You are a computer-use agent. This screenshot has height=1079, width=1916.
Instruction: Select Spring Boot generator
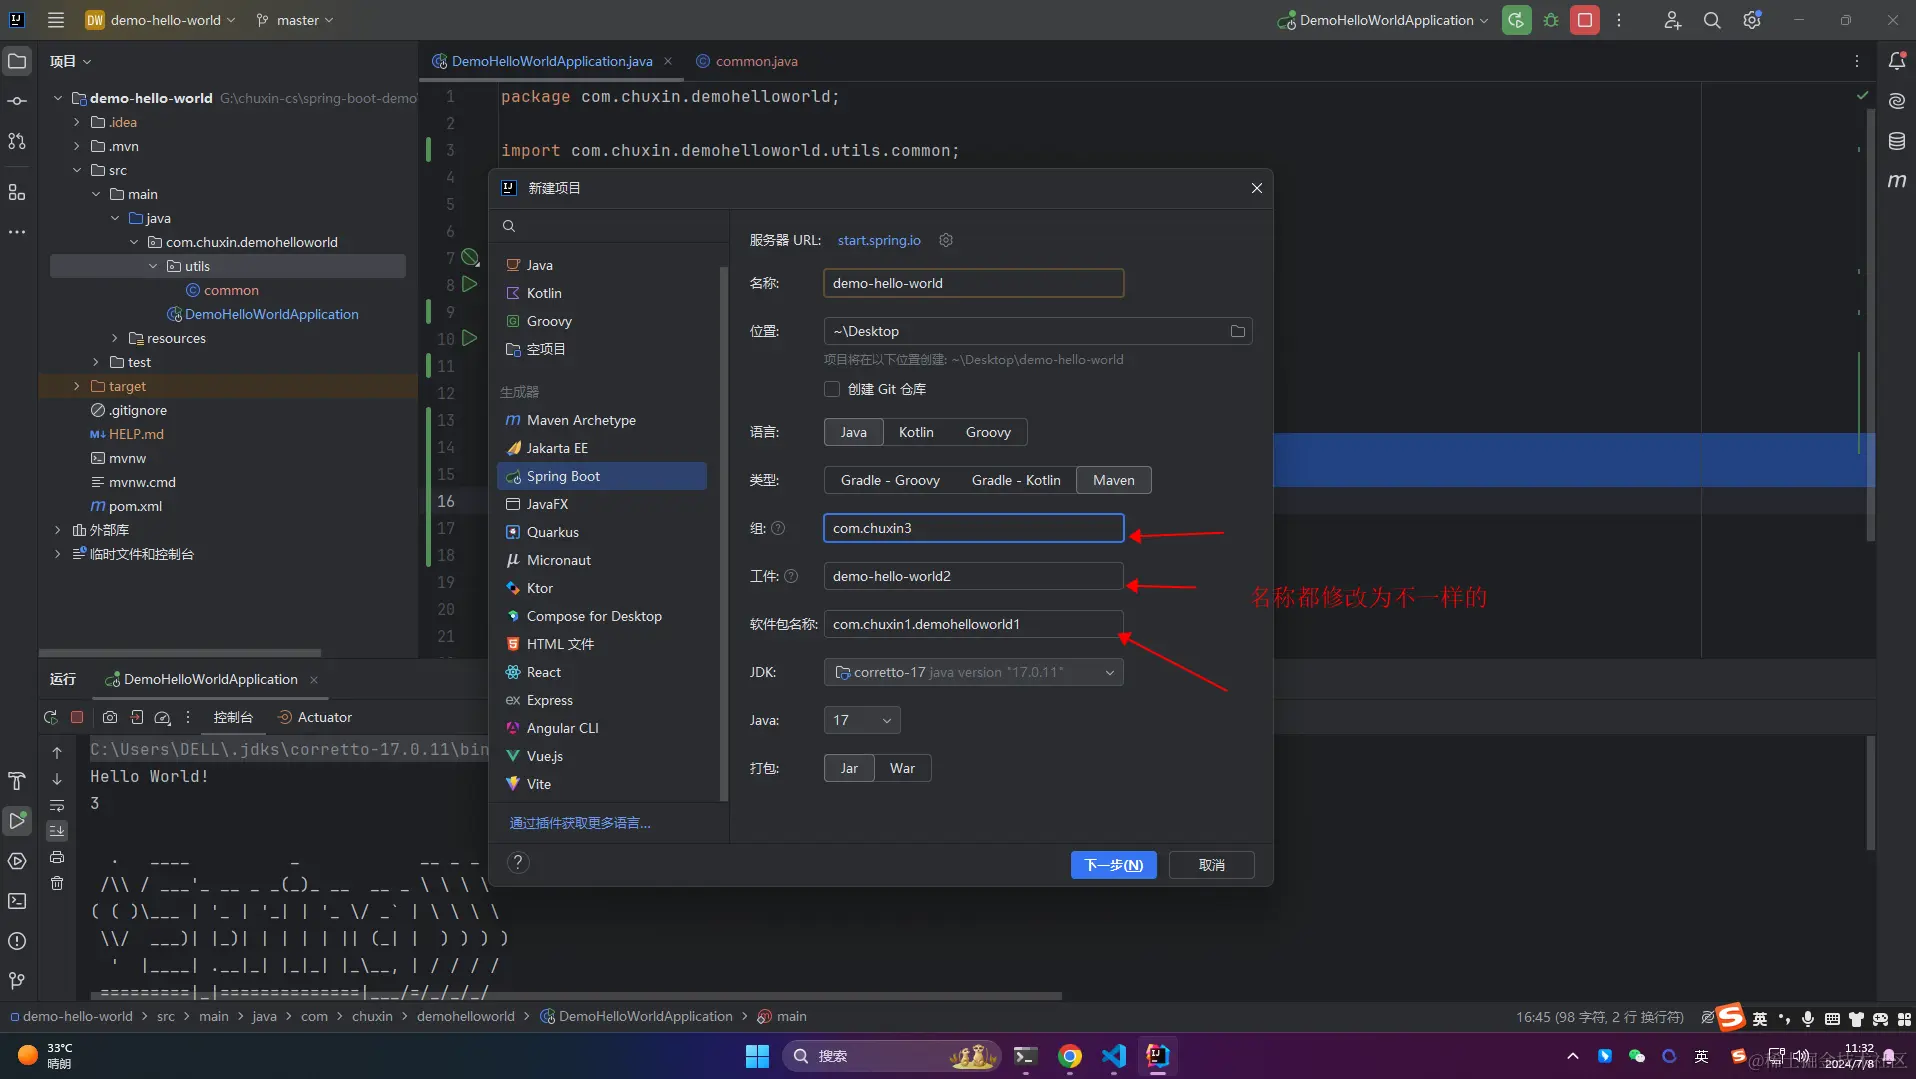coord(602,476)
